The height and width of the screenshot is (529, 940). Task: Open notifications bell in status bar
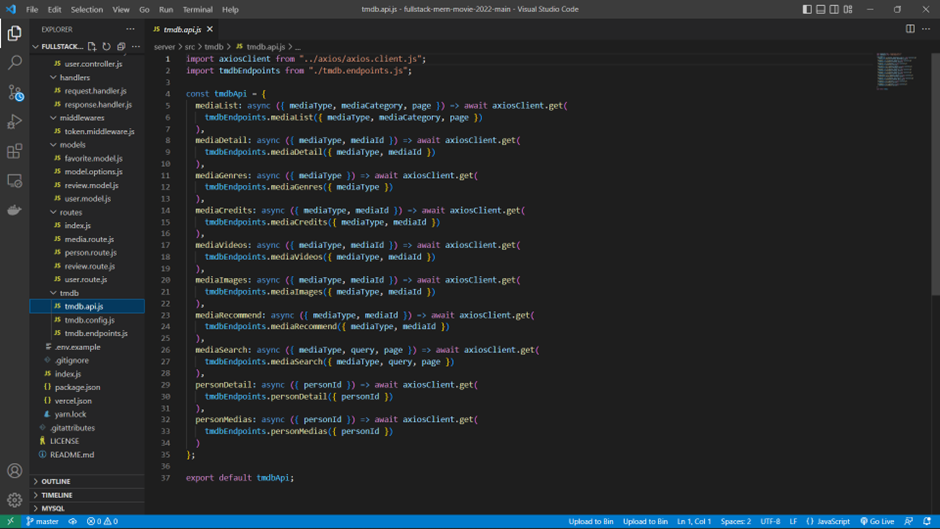pyautogui.click(x=927, y=521)
